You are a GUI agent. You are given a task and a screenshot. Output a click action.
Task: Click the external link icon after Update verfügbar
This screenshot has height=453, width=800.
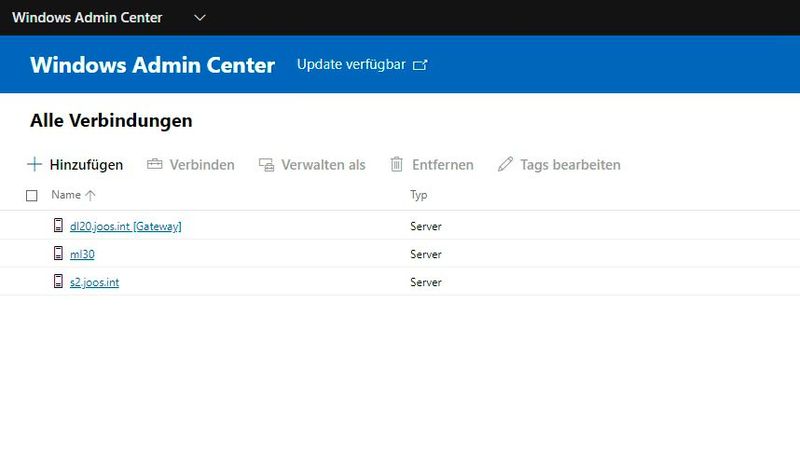(x=420, y=65)
